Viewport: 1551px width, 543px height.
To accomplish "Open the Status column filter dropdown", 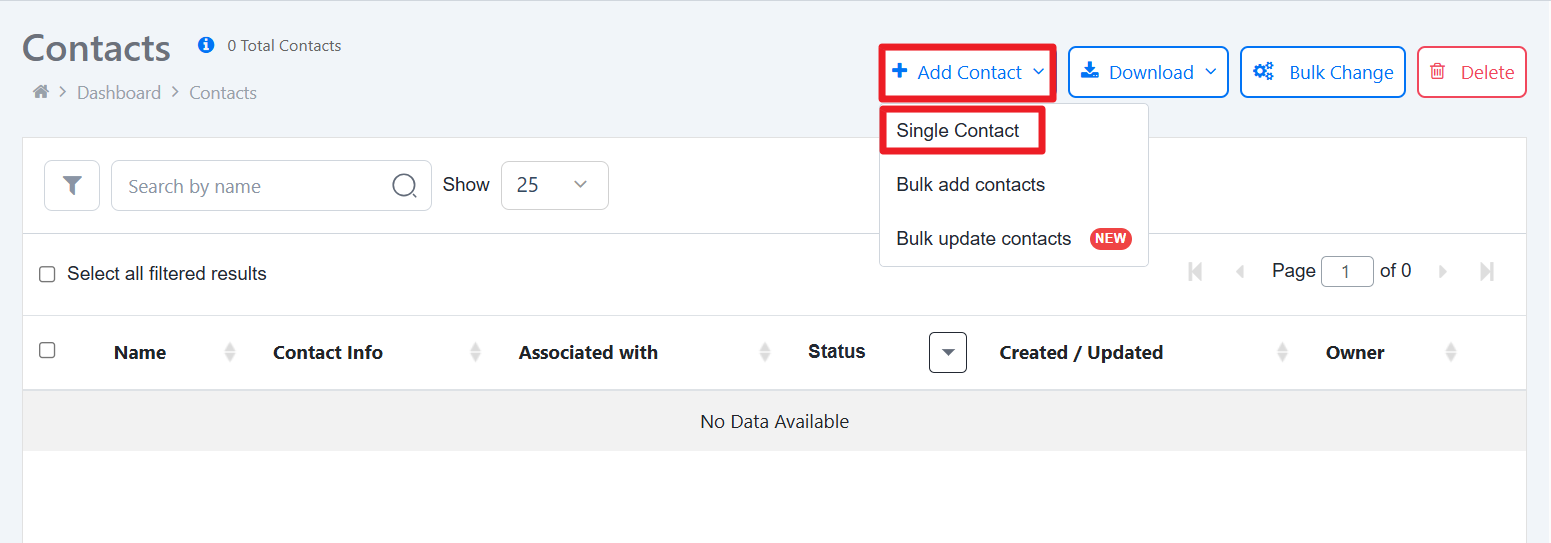I will [x=948, y=352].
